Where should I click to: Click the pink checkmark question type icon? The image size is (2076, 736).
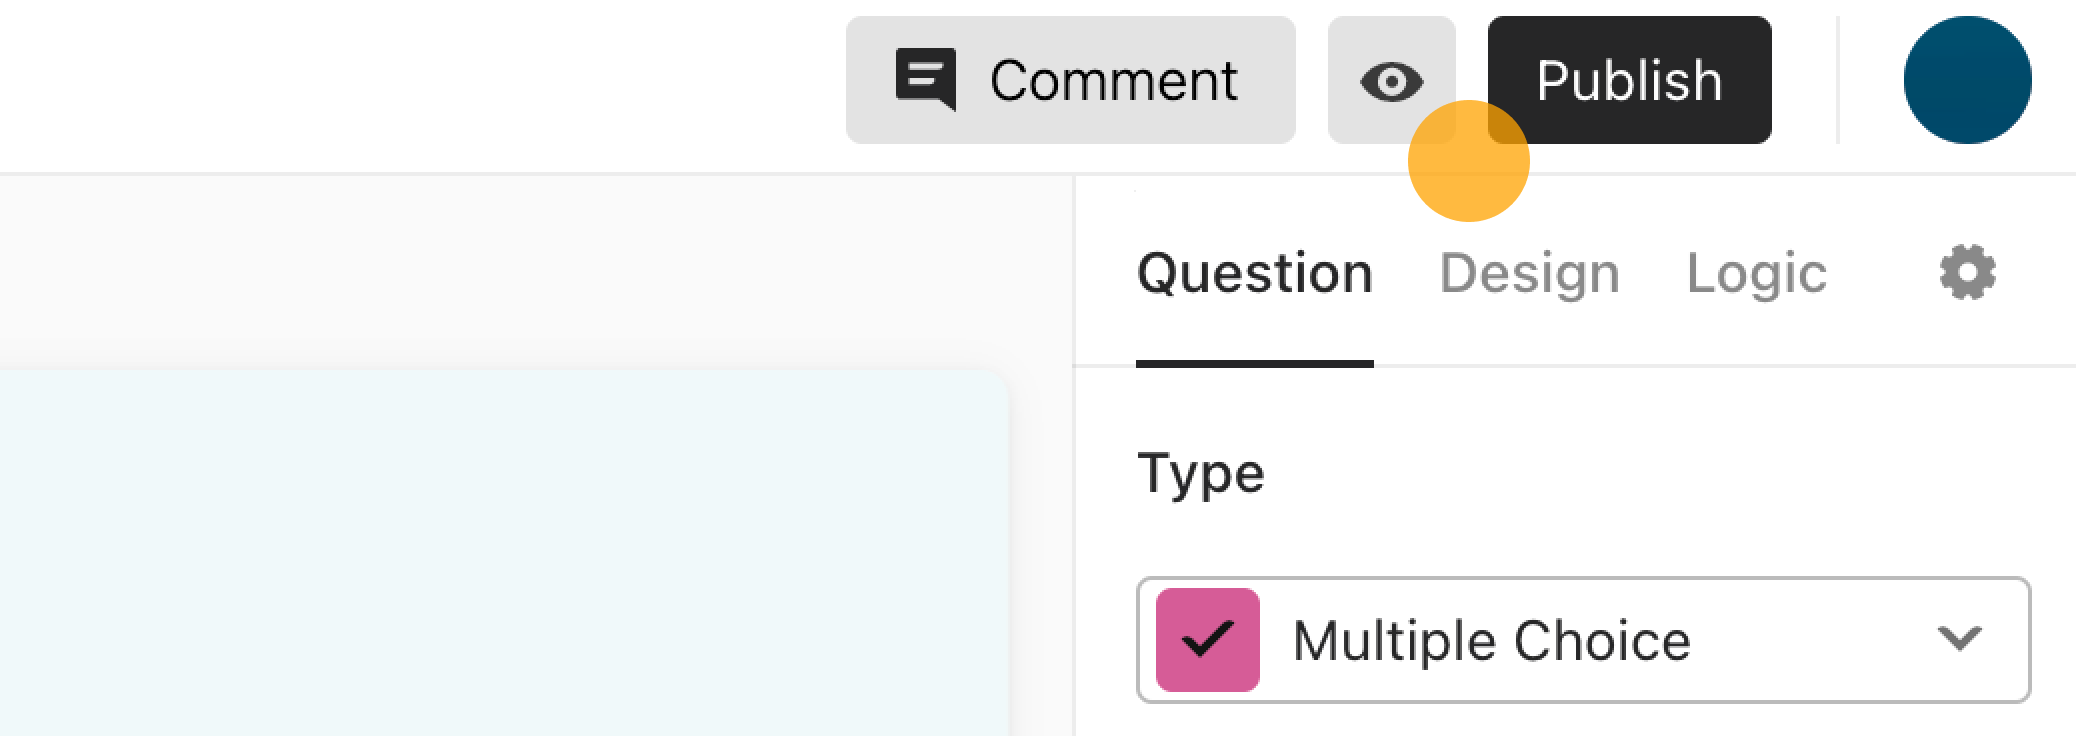pyautogui.click(x=1207, y=640)
